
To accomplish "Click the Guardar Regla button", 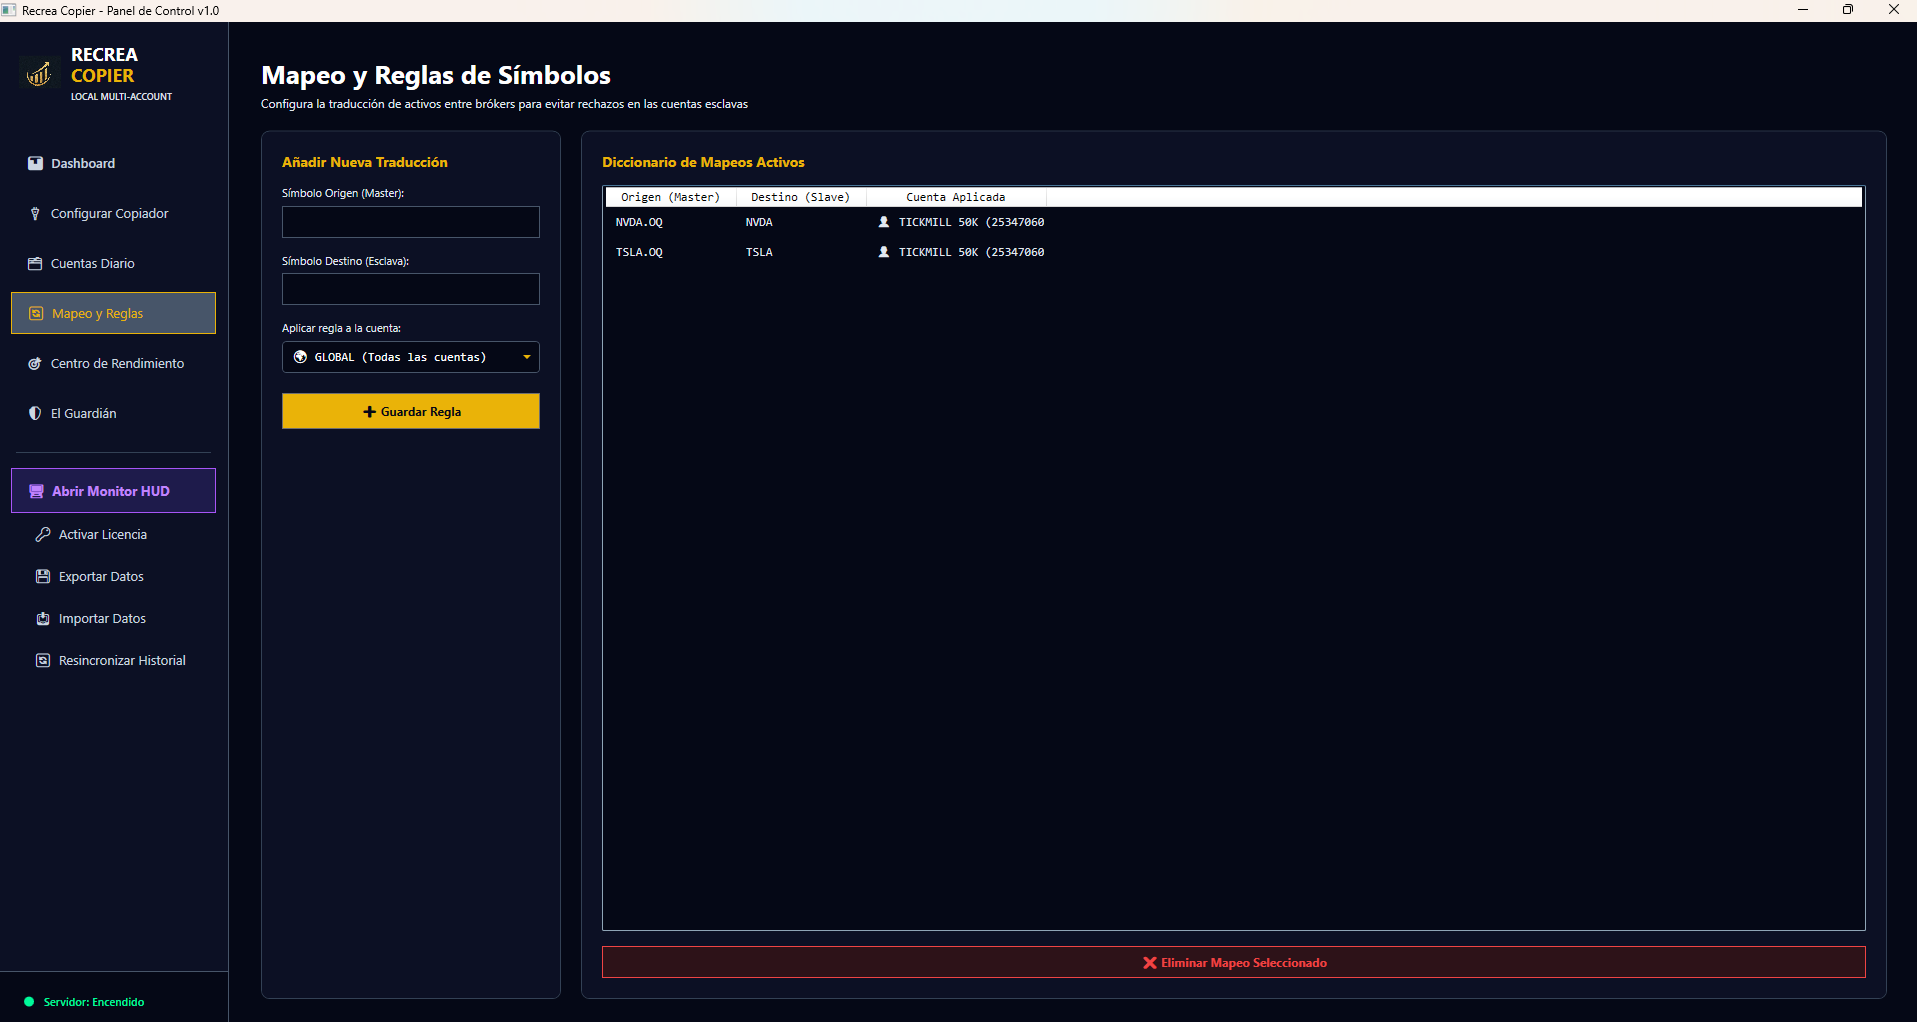I will (x=411, y=411).
